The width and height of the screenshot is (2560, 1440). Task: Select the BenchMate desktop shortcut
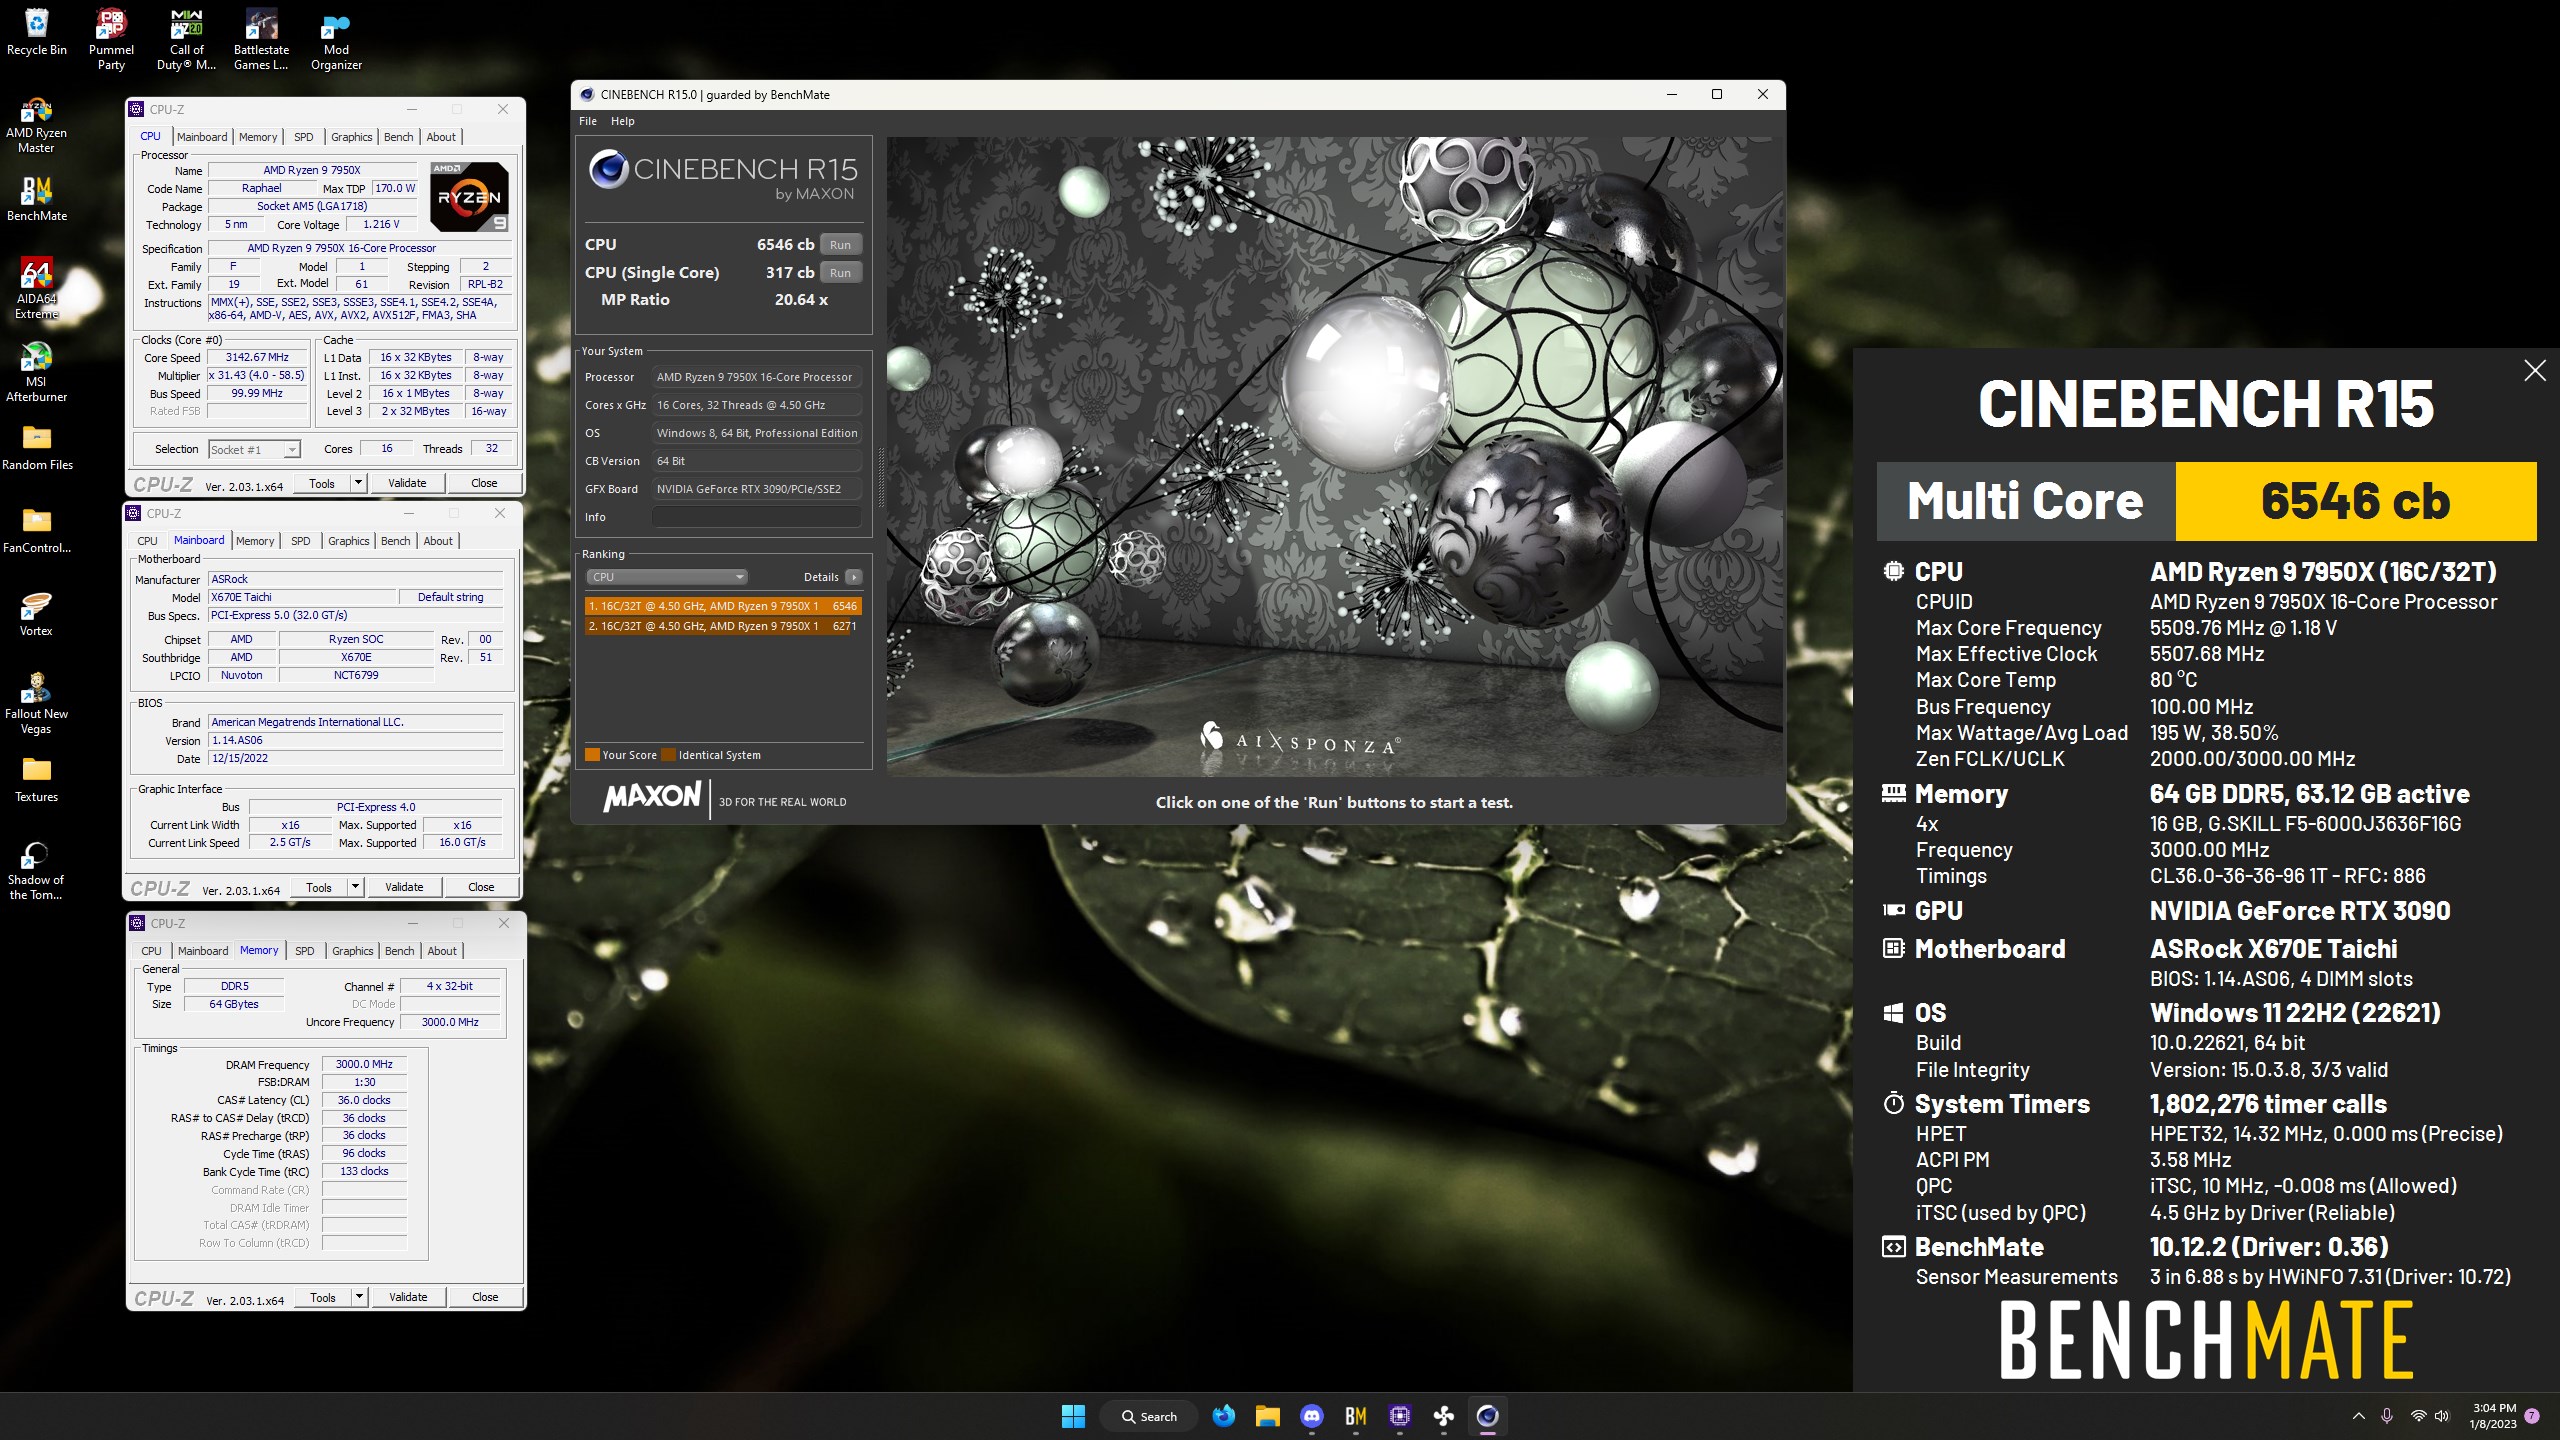tap(37, 198)
